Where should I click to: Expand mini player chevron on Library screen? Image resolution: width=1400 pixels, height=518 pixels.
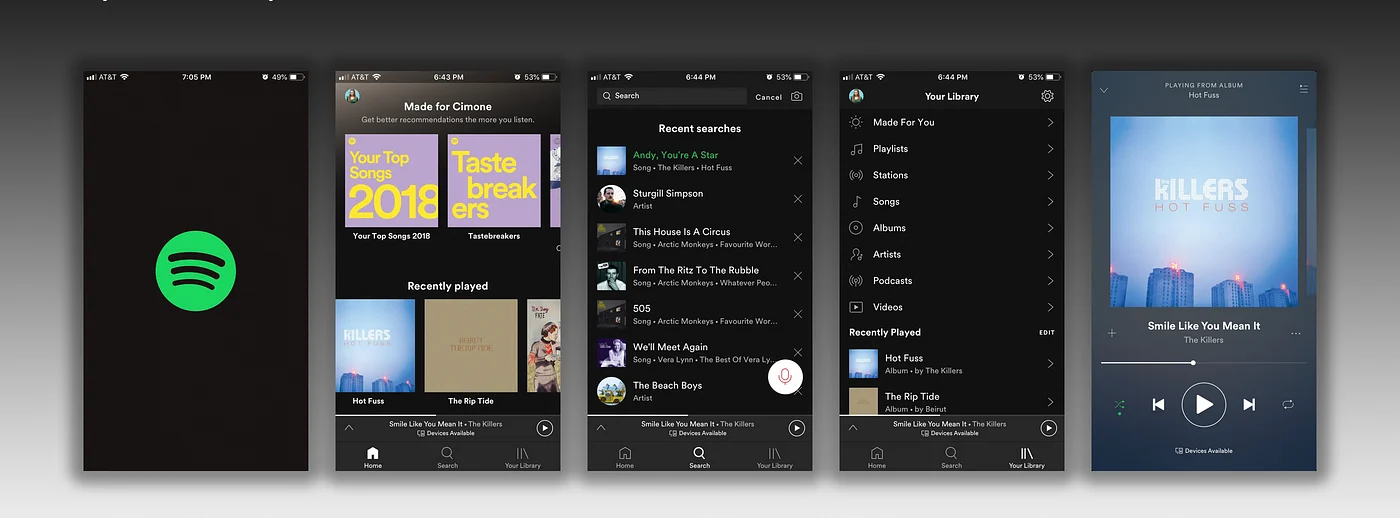(x=853, y=427)
